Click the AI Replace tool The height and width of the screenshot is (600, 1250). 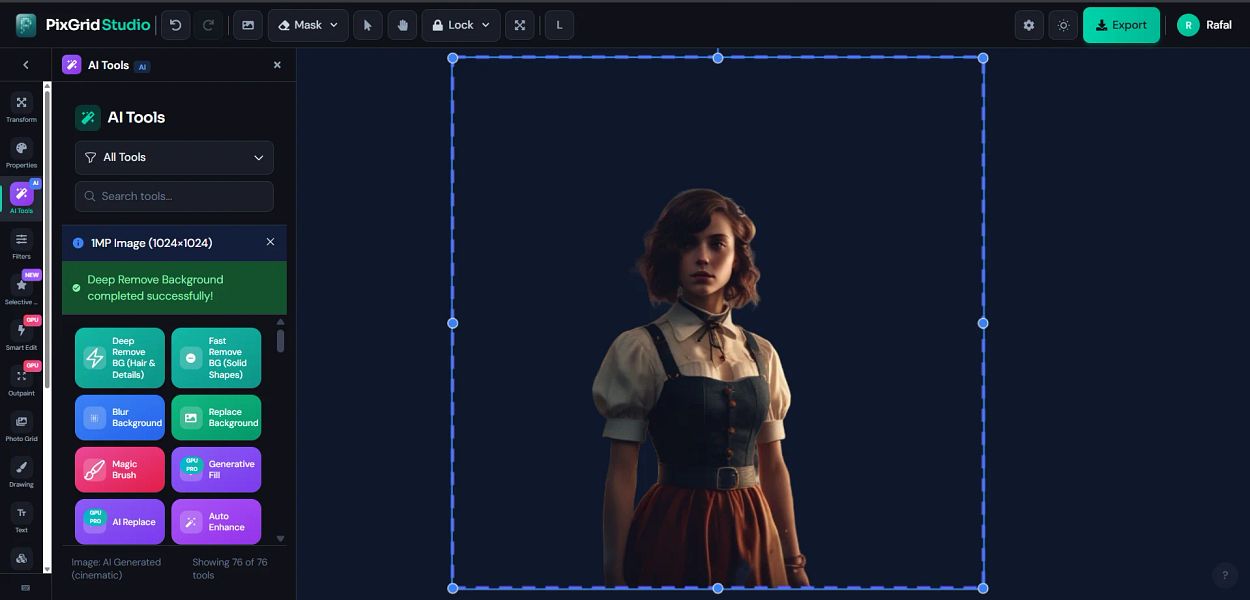click(120, 522)
